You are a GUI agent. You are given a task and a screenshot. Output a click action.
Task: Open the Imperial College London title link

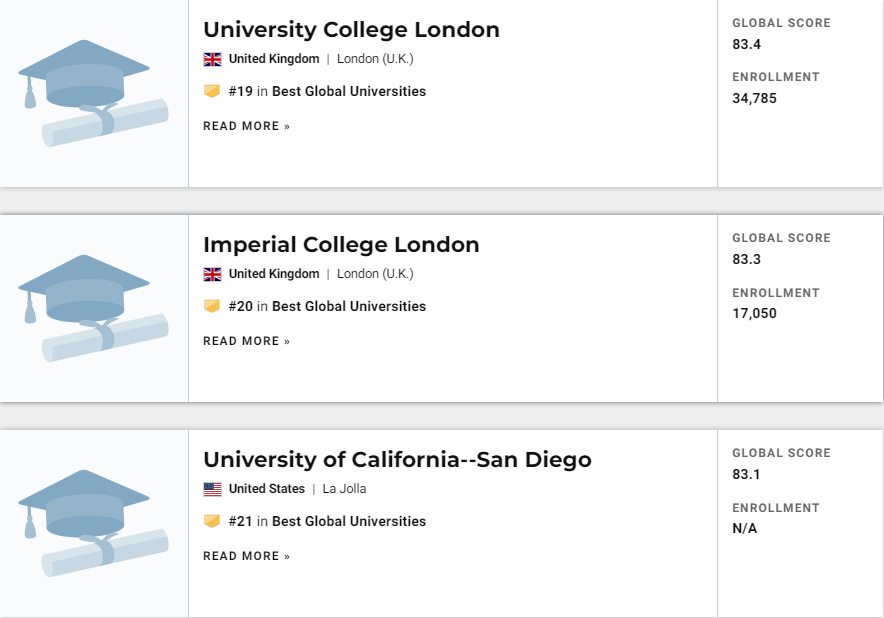[x=341, y=245]
